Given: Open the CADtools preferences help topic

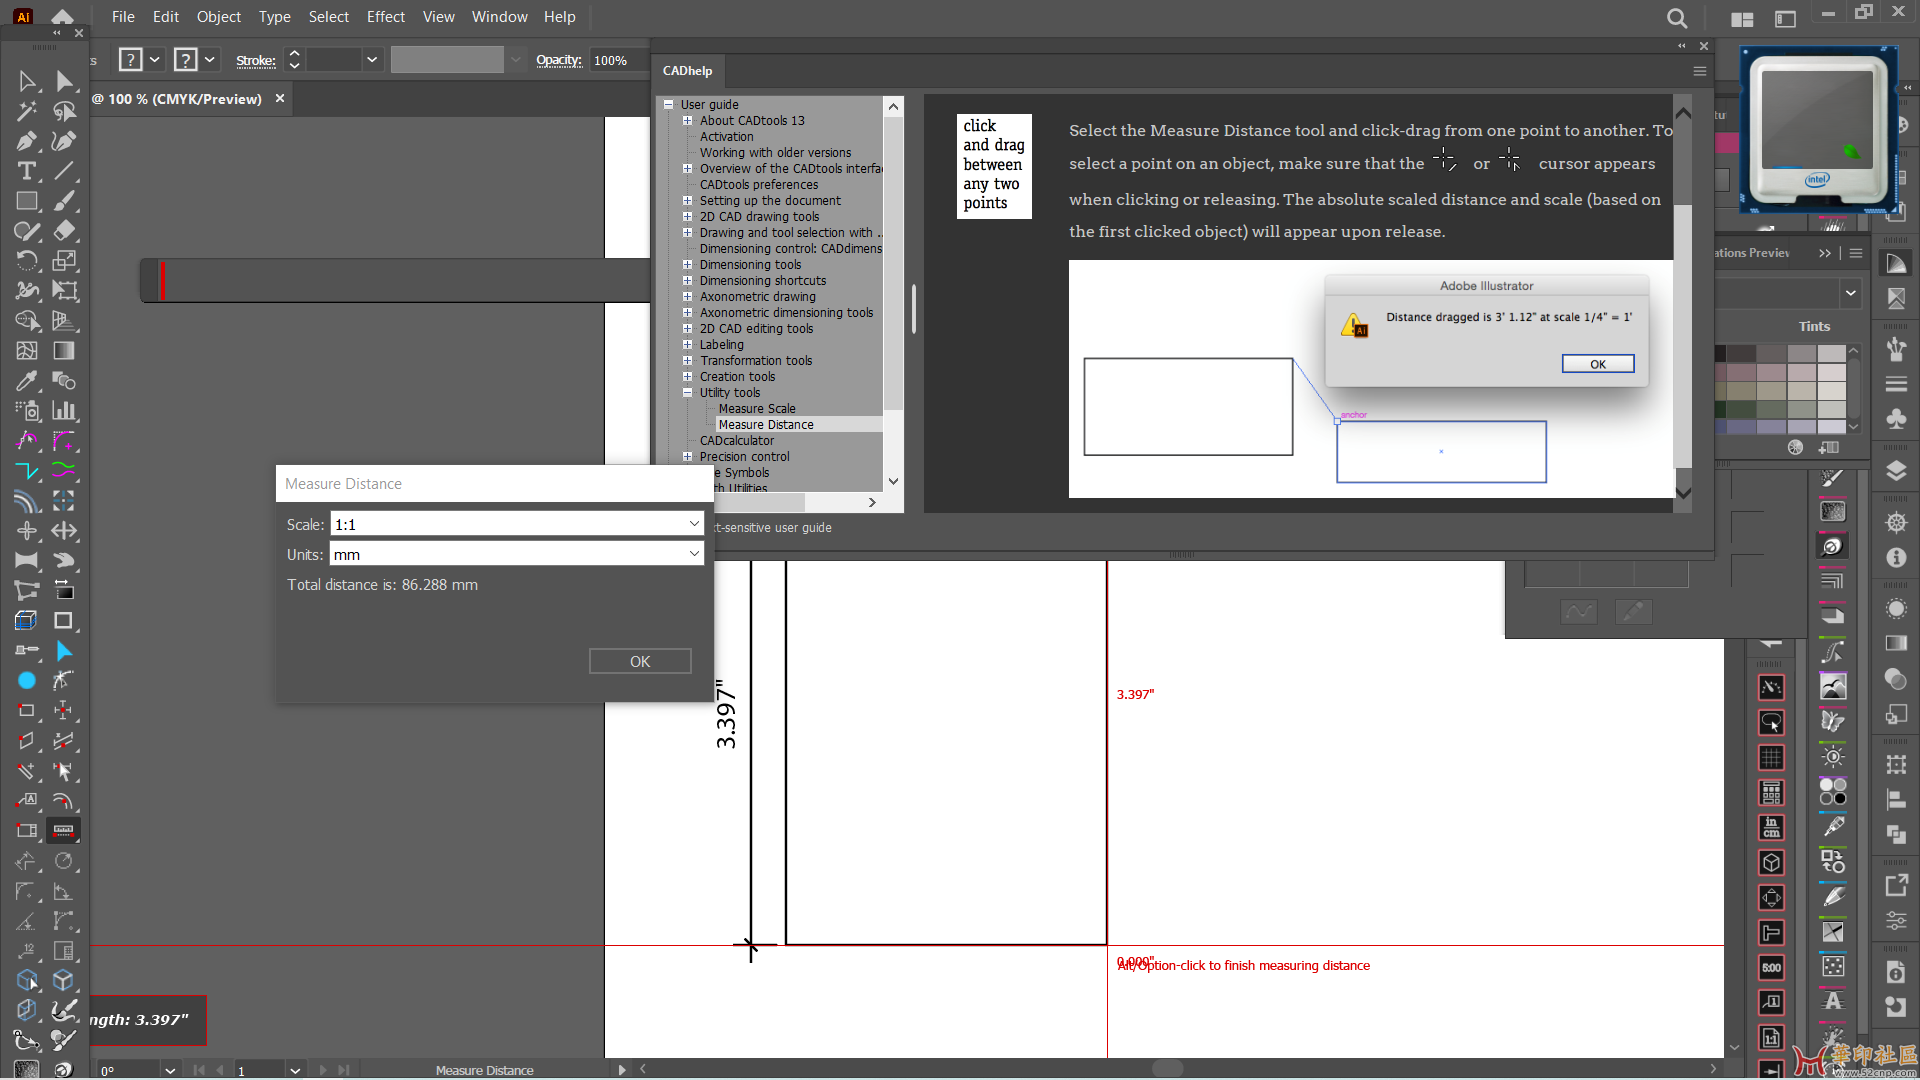Looking at the screenshot, I should [x=759, y=185].
